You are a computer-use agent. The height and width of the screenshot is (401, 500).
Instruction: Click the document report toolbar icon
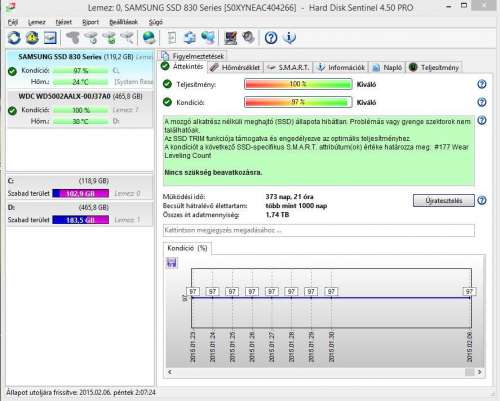pyautogui.click(x=172, y=38)
